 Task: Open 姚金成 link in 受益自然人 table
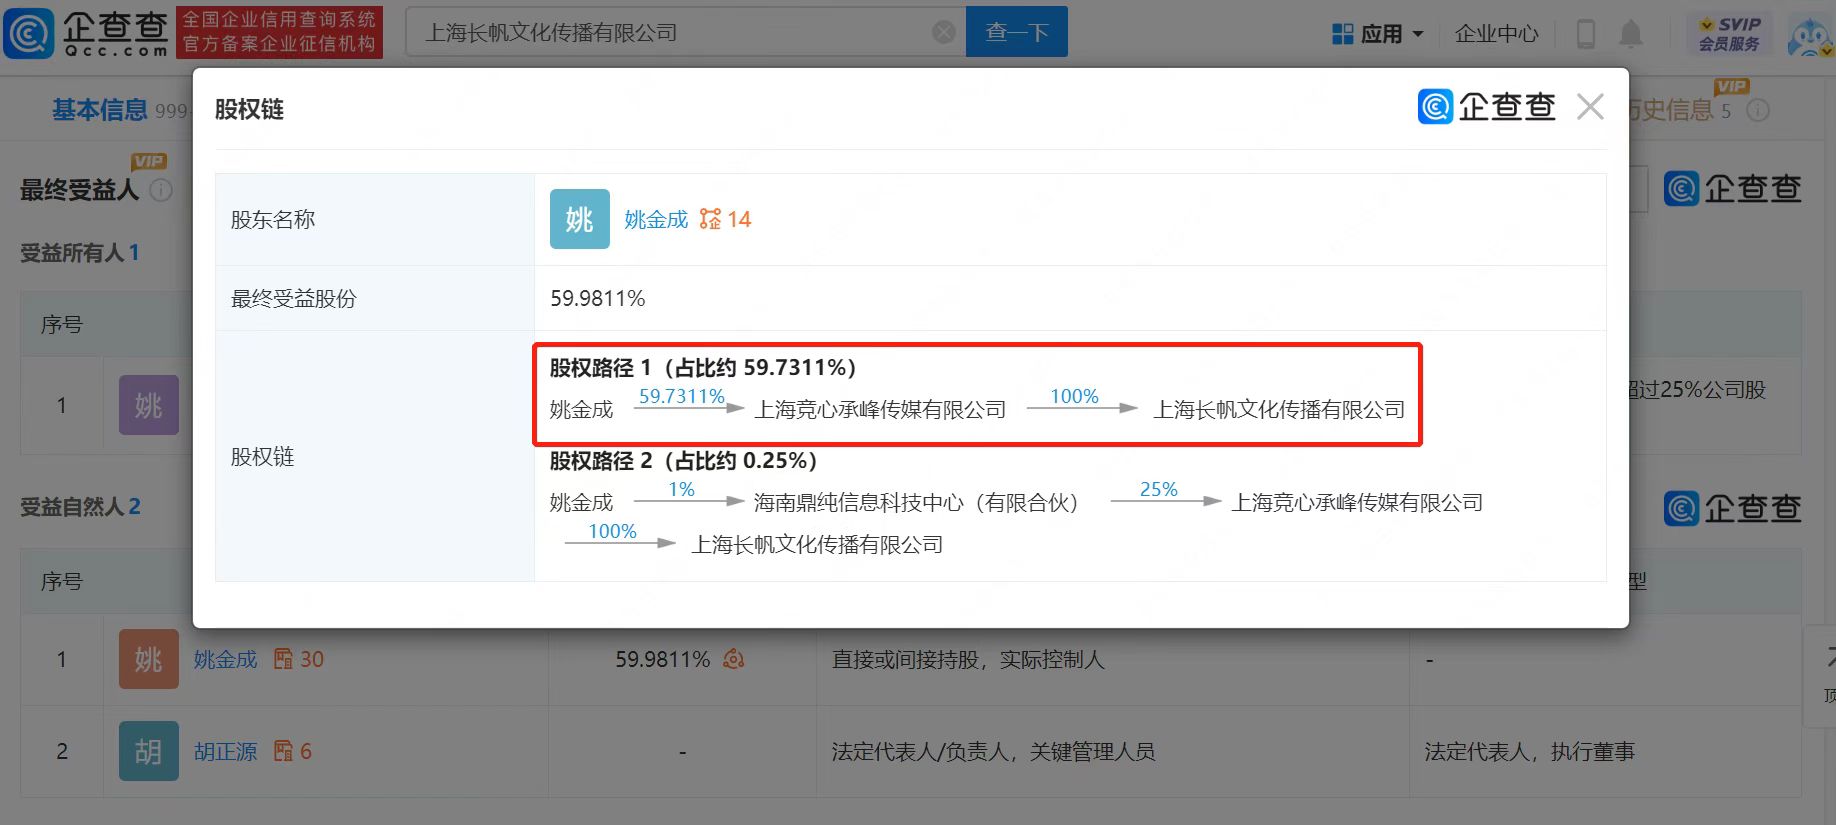coord(225,660)
